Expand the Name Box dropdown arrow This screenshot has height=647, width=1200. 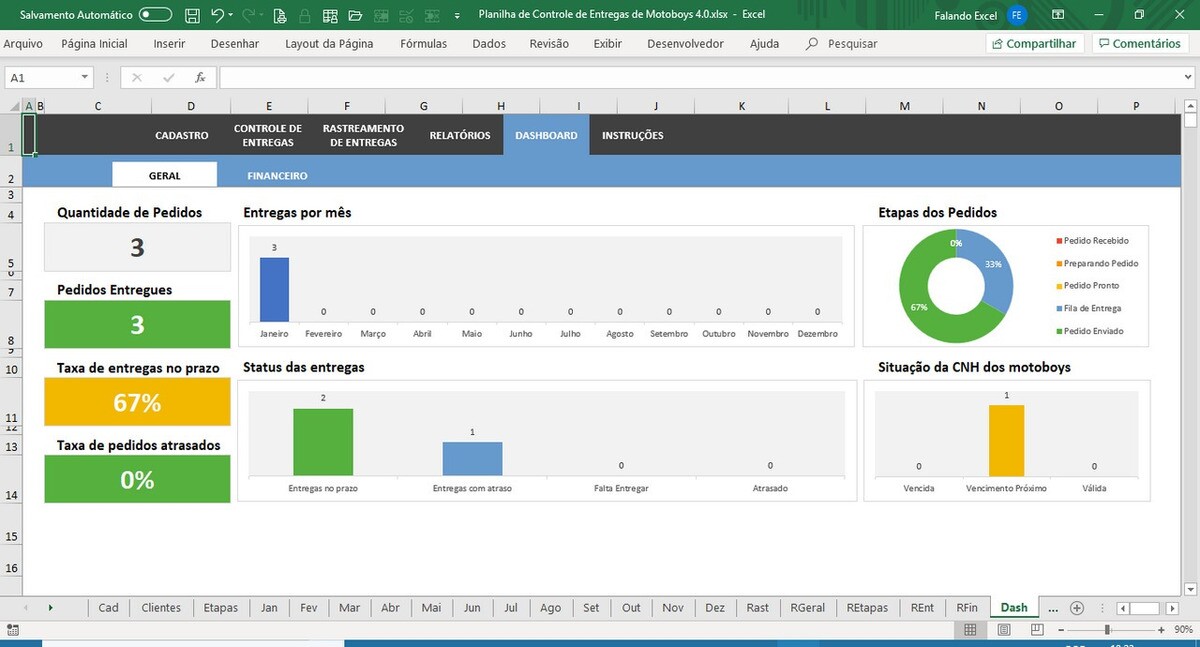point(84,77)
